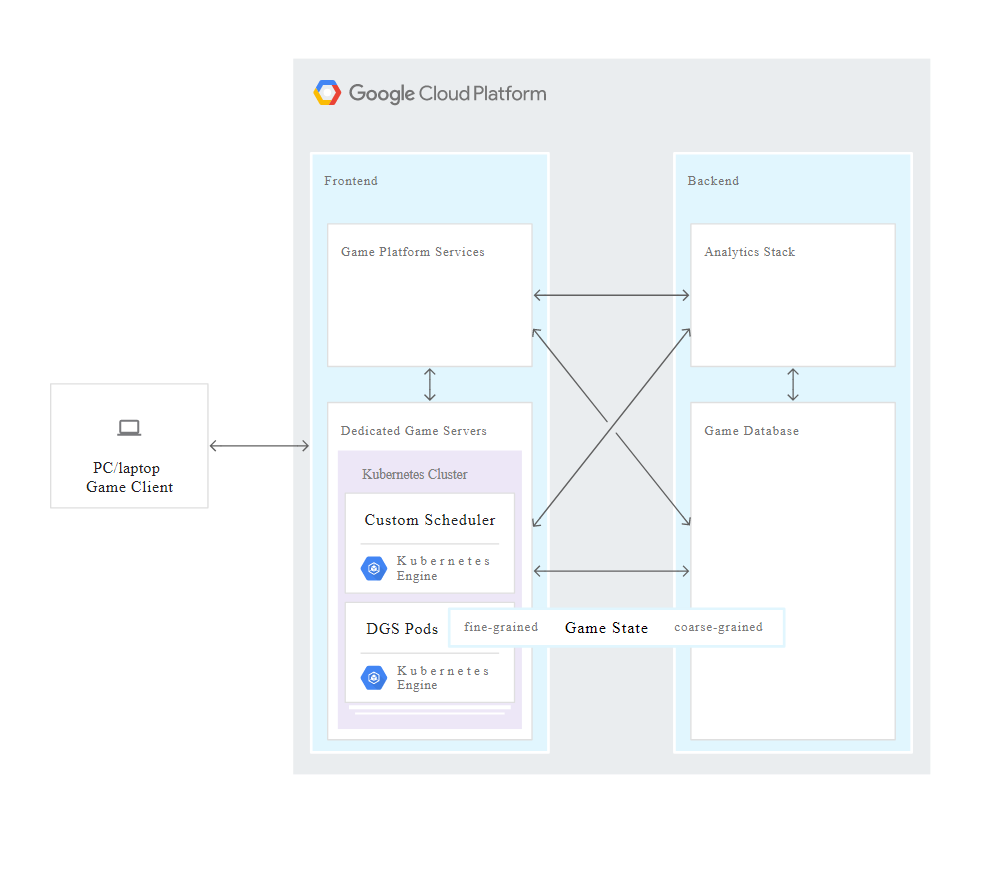Click the DGS Pods title text

tap(402, 629)
